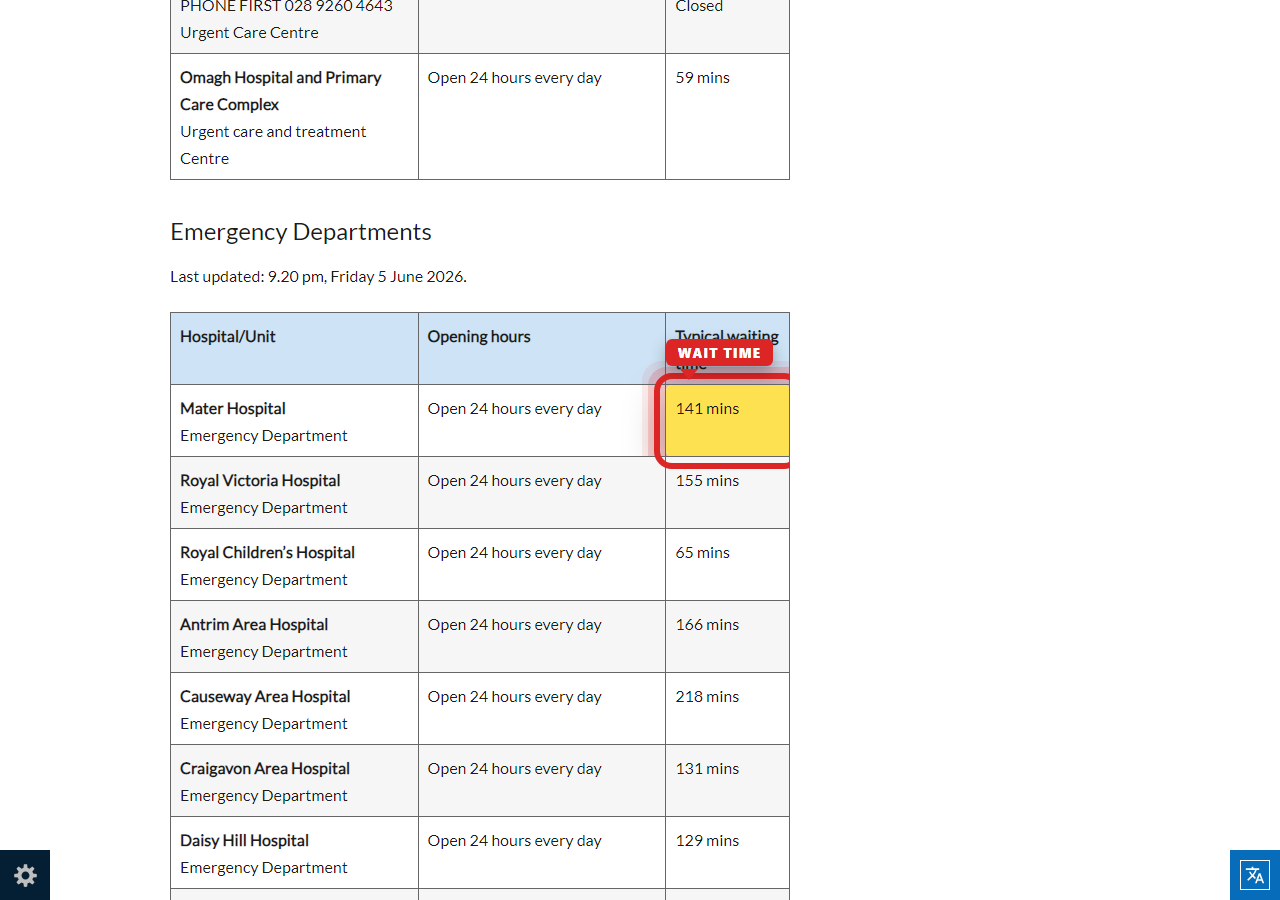Select the 65 mins waiting time
The height and width of the screenshot is (900, 1280).
(x=702, y=552)
